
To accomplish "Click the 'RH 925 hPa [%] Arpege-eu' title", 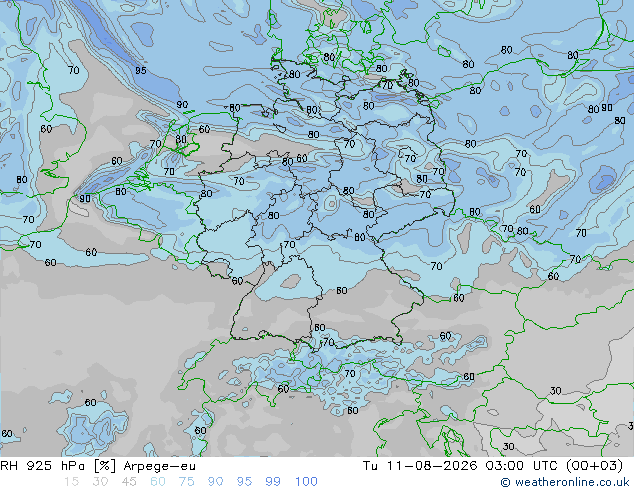I will (98, 466).
